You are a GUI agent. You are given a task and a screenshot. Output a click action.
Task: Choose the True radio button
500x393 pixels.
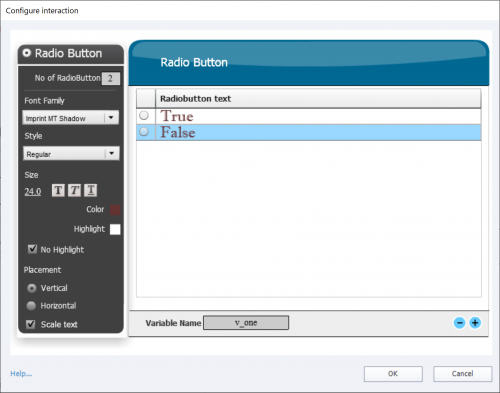pos(144,115)
